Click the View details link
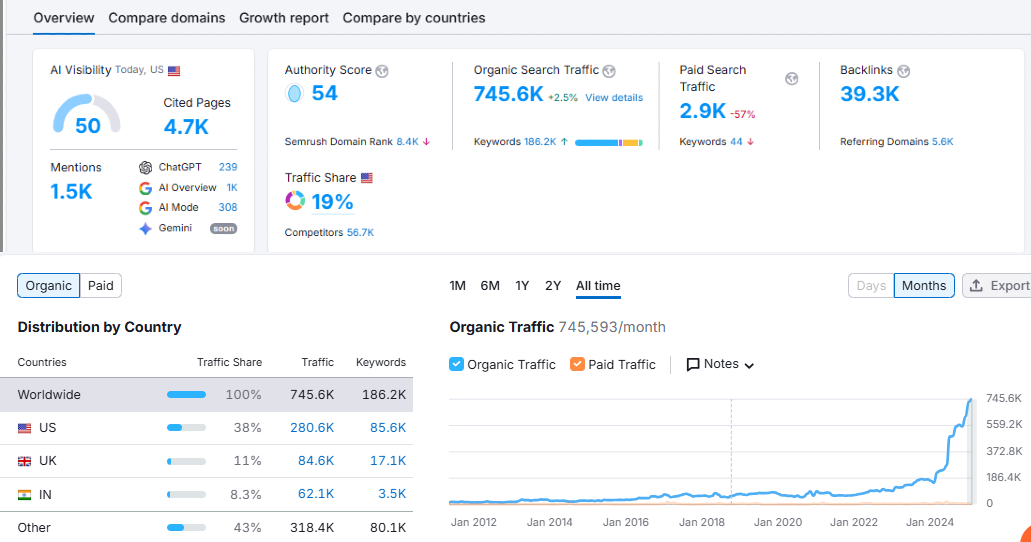This screenshot has height=542, width=1031. [x=614, y=98]
